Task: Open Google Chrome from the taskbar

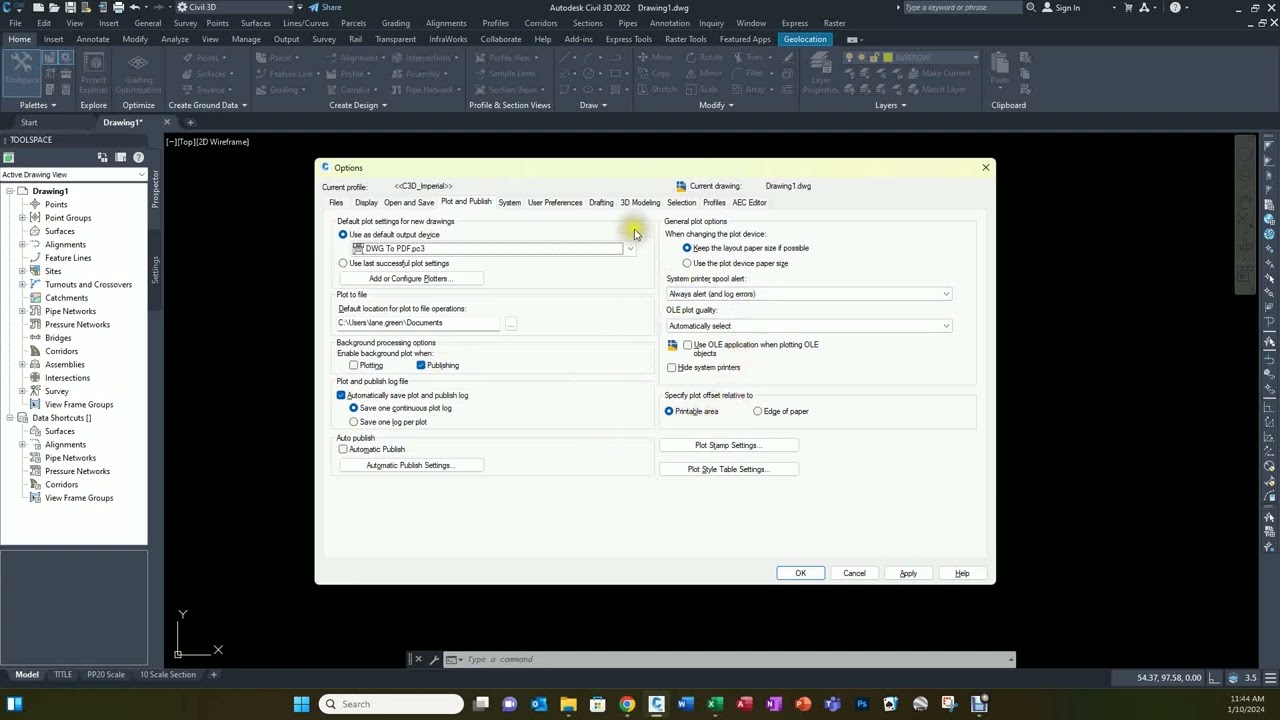Action: 627,704
